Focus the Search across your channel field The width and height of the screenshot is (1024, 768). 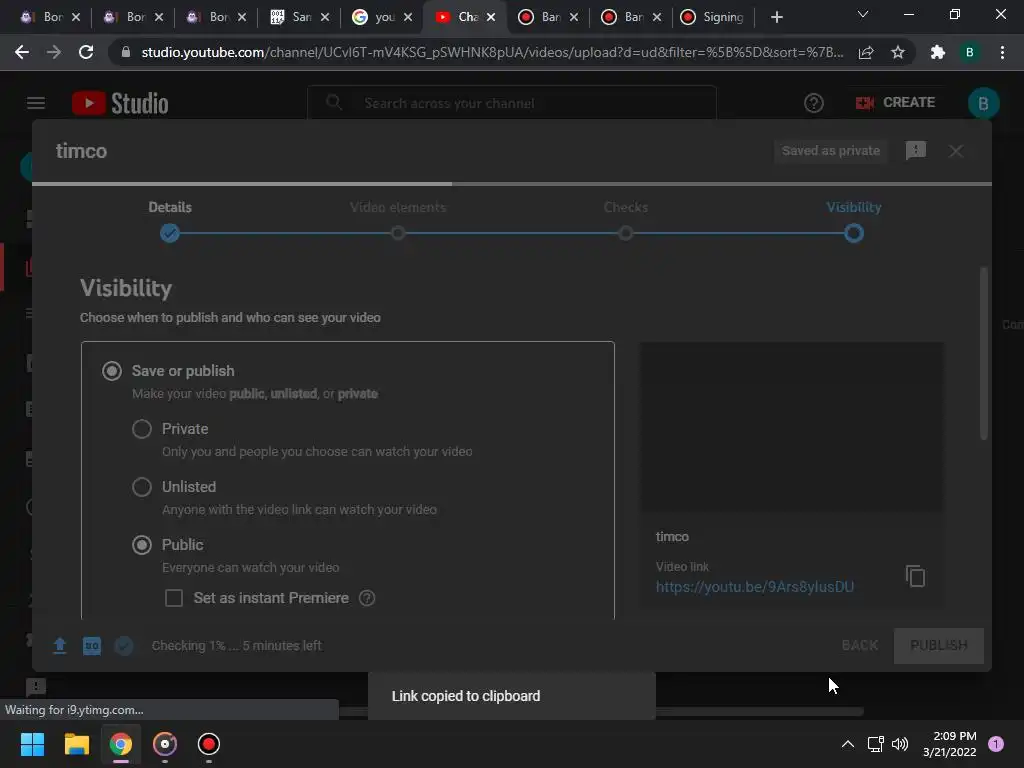(512, 103)
